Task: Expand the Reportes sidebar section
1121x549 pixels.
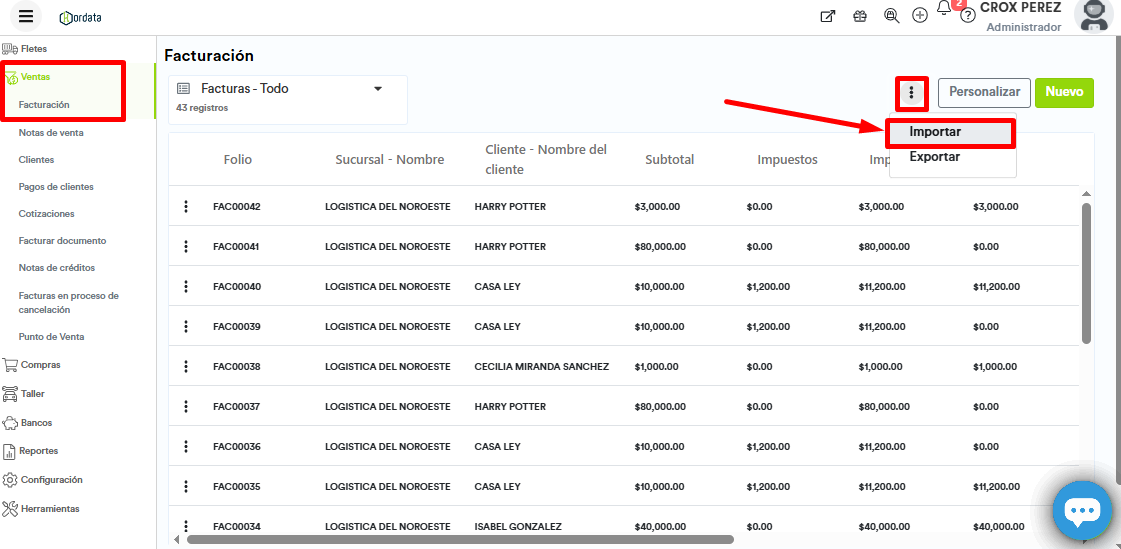Action: pos(38,451)
